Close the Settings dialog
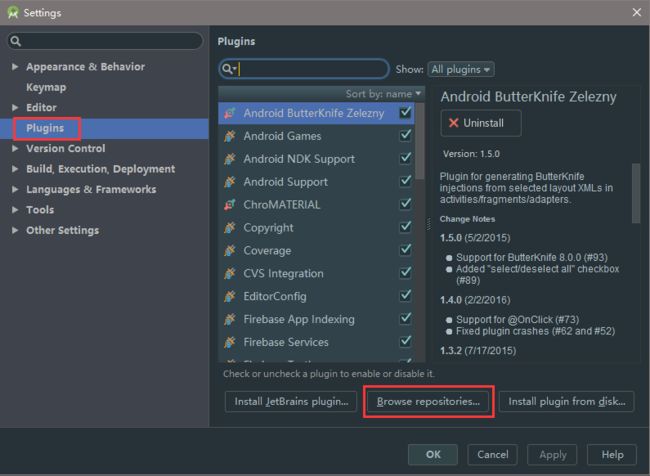650x476 pixels. tap(637, 12)
